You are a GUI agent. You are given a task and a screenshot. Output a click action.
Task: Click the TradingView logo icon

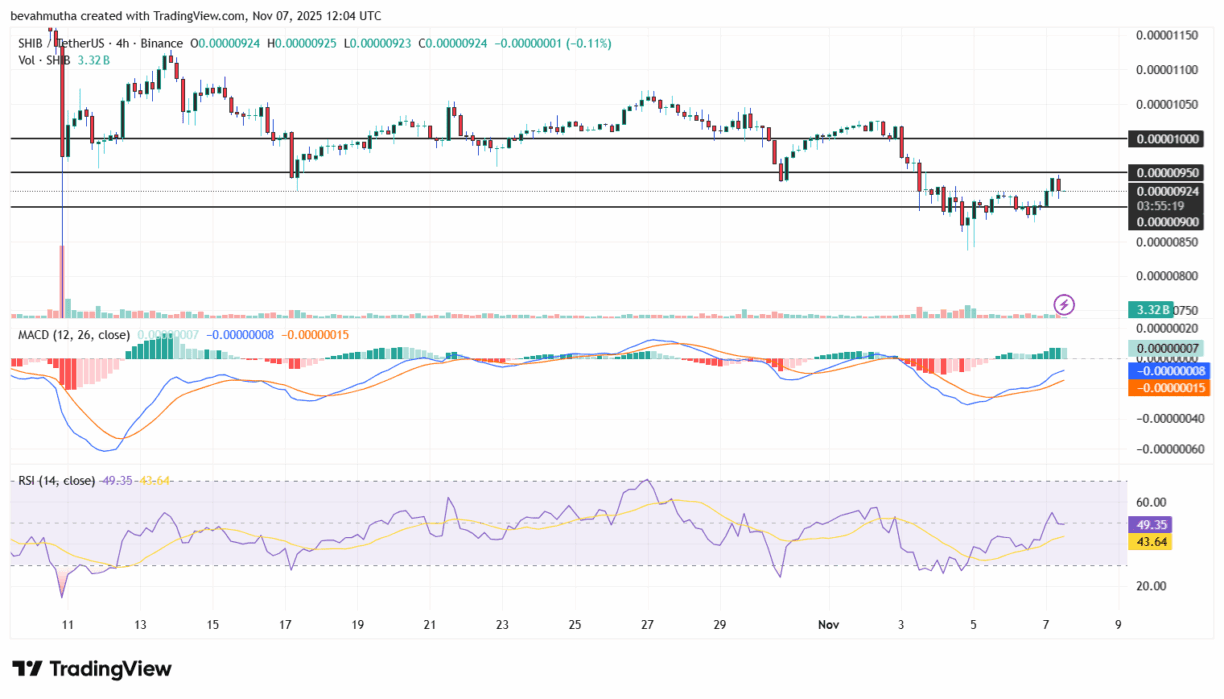pyautogui.click(x=27, y=669)
